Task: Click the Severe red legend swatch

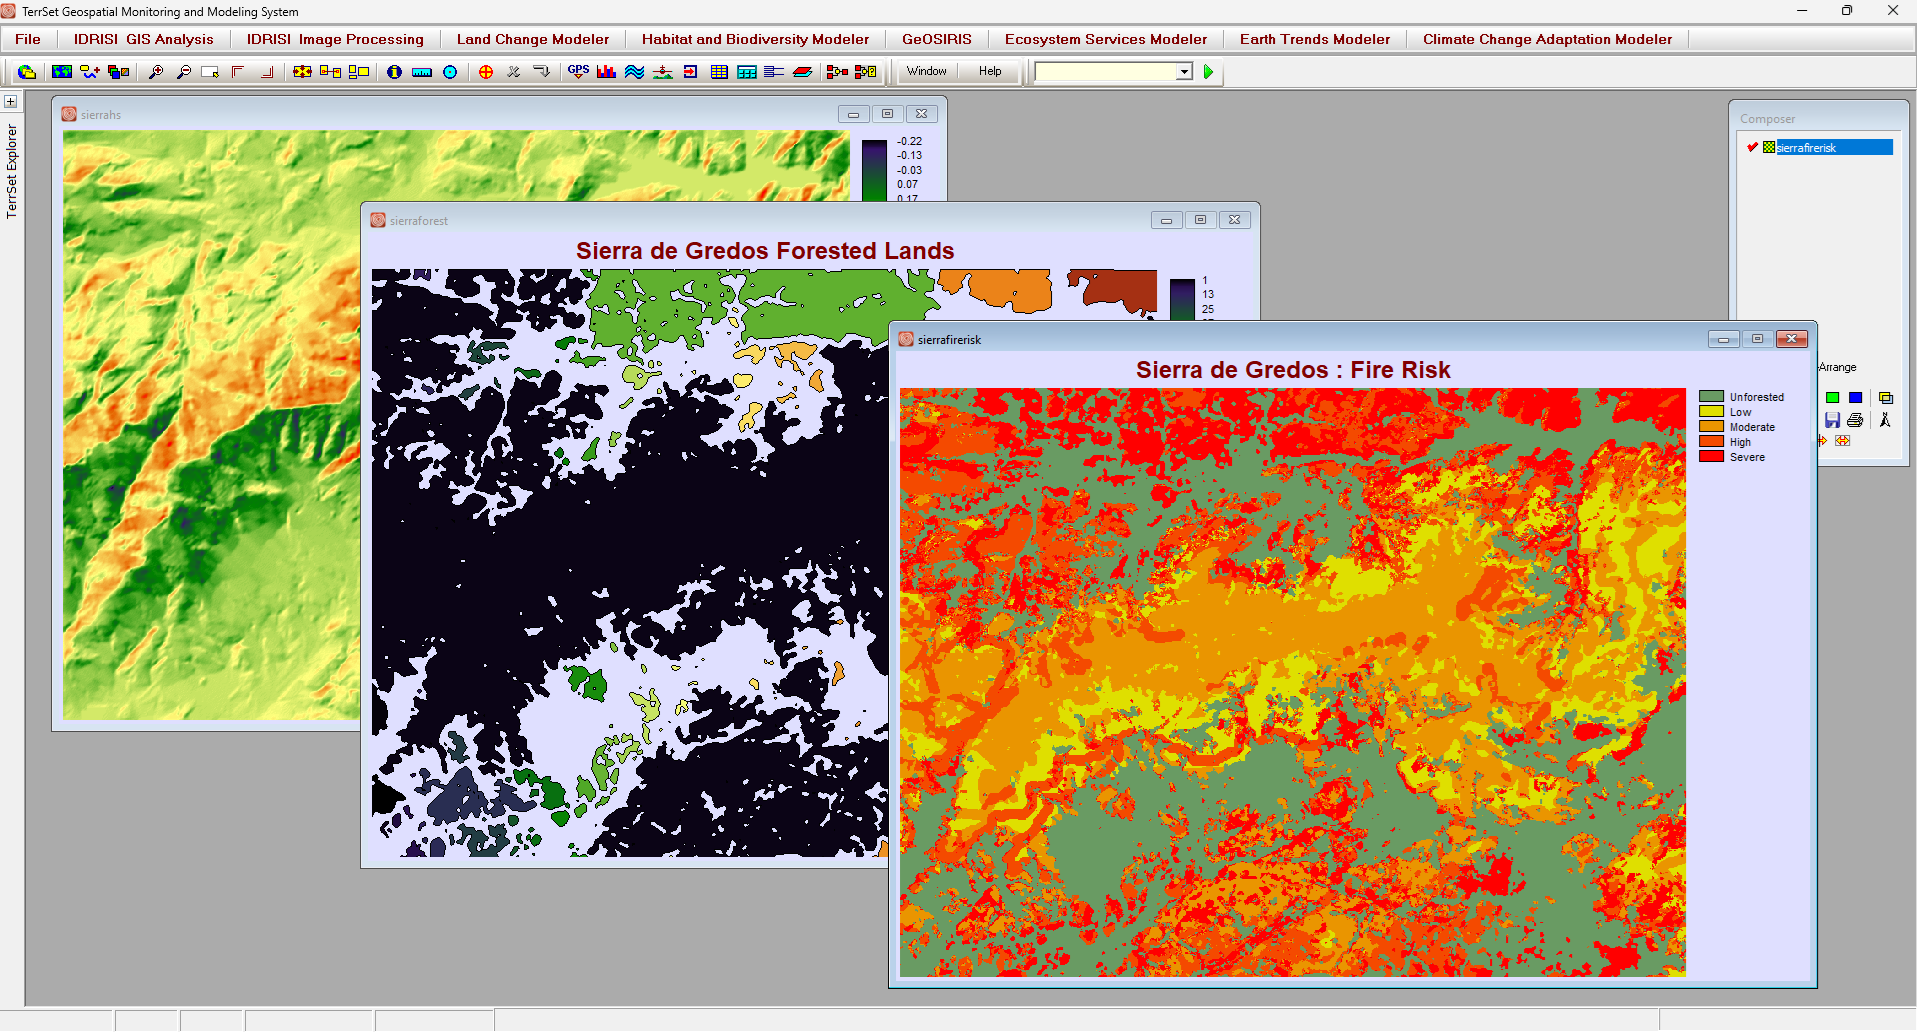Action: (x=1711, y=457)
